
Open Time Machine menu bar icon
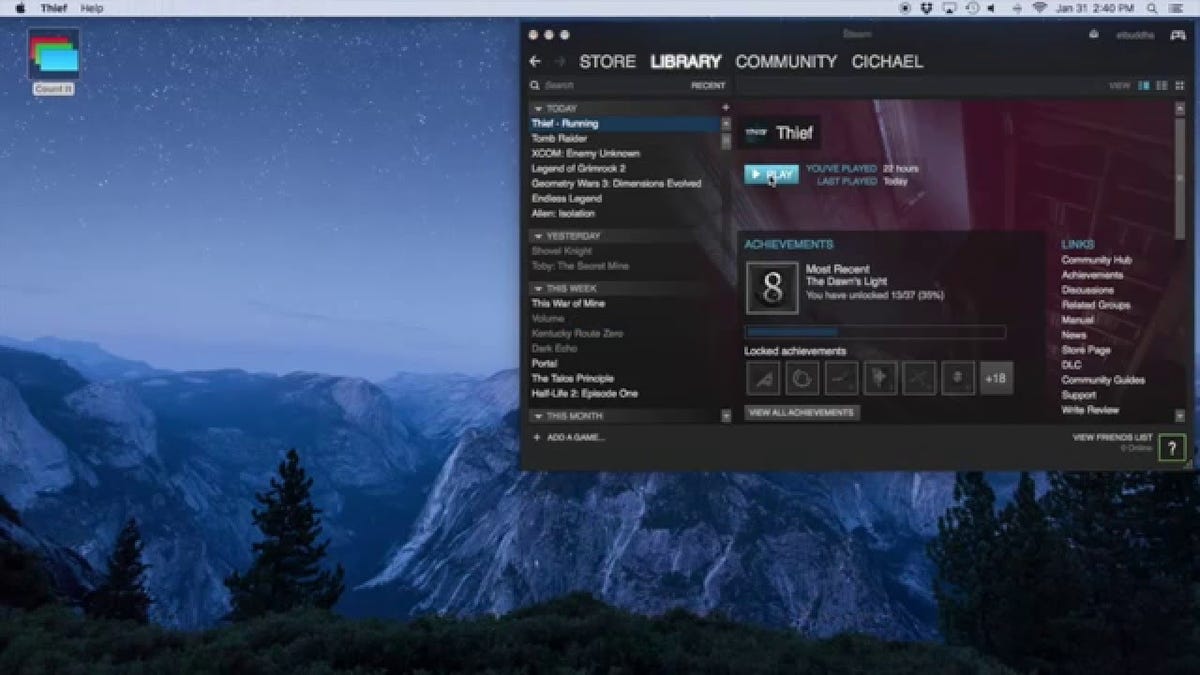973,8
